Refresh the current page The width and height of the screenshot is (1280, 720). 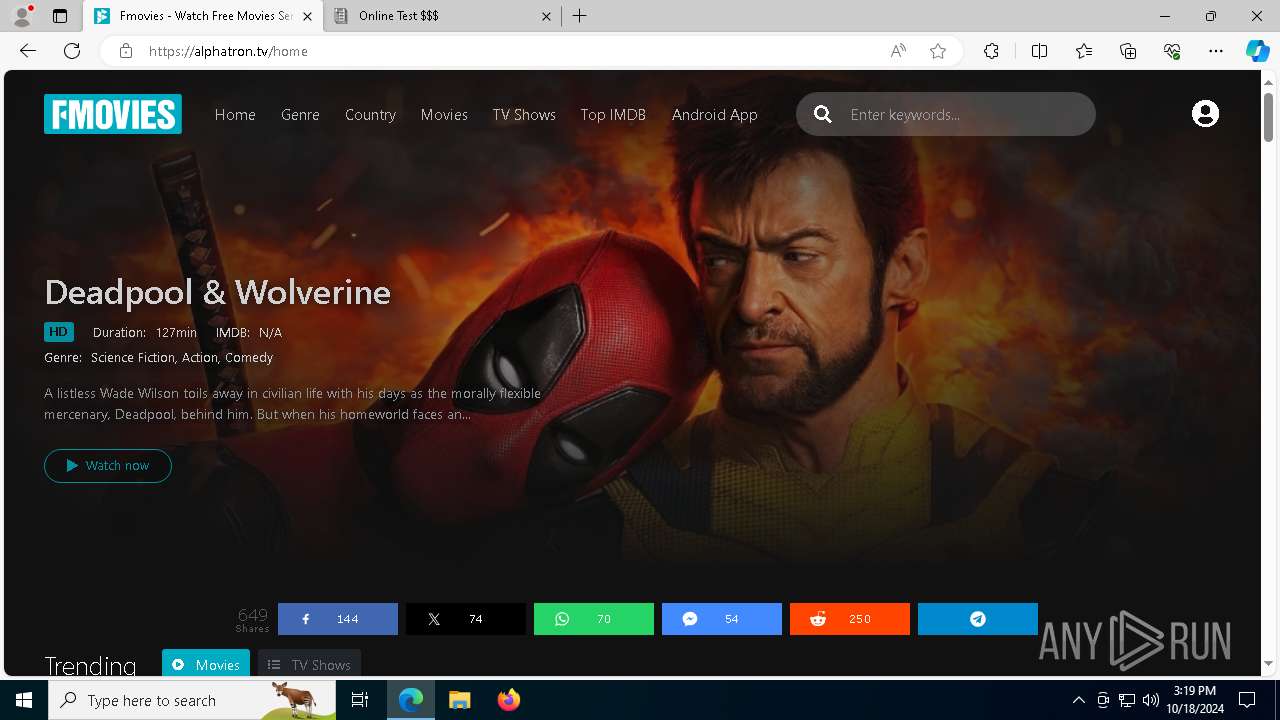tap(72, 51)
